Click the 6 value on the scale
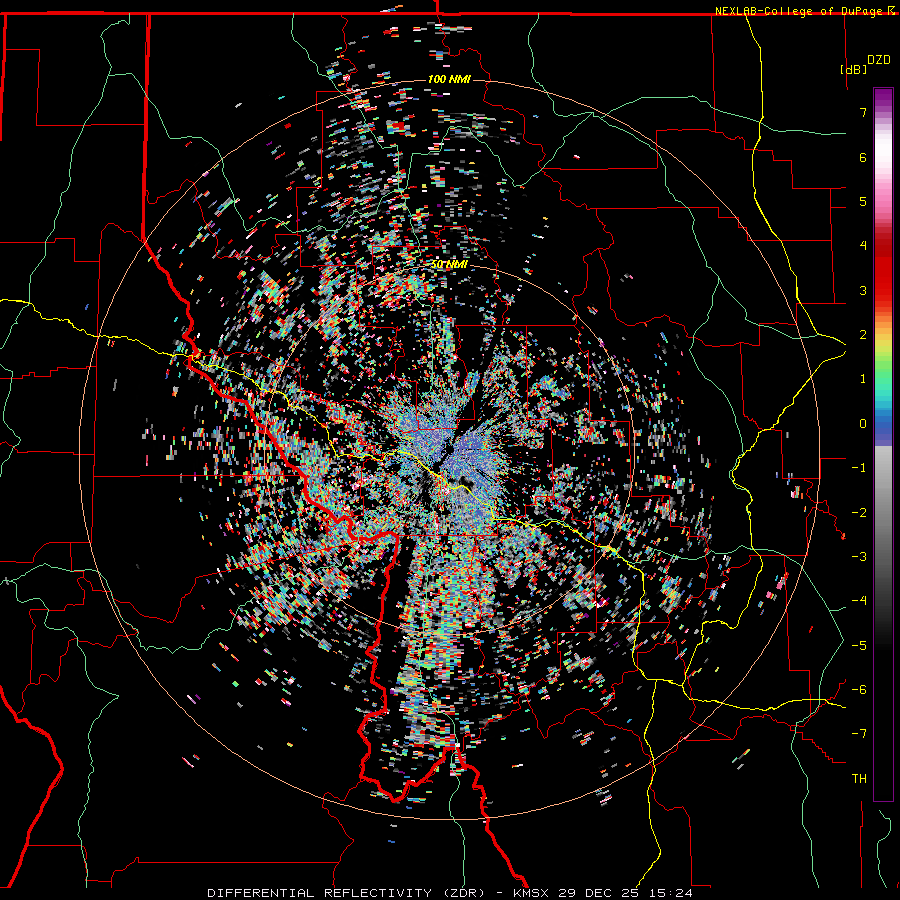 pos(863,157)
